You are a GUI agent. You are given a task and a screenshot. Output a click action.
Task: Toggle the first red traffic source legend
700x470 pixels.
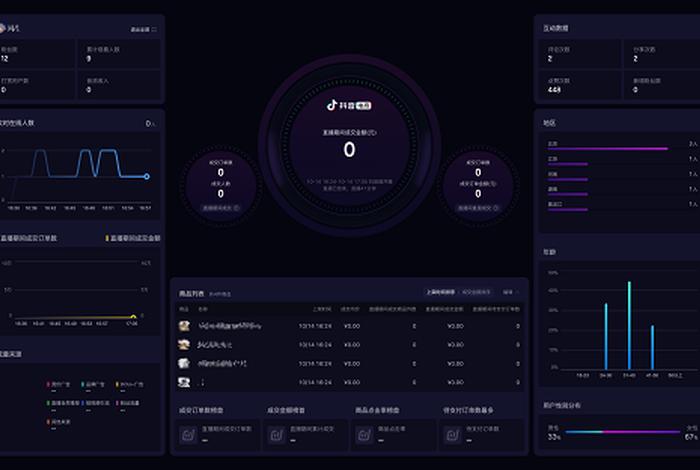(47, 383)
